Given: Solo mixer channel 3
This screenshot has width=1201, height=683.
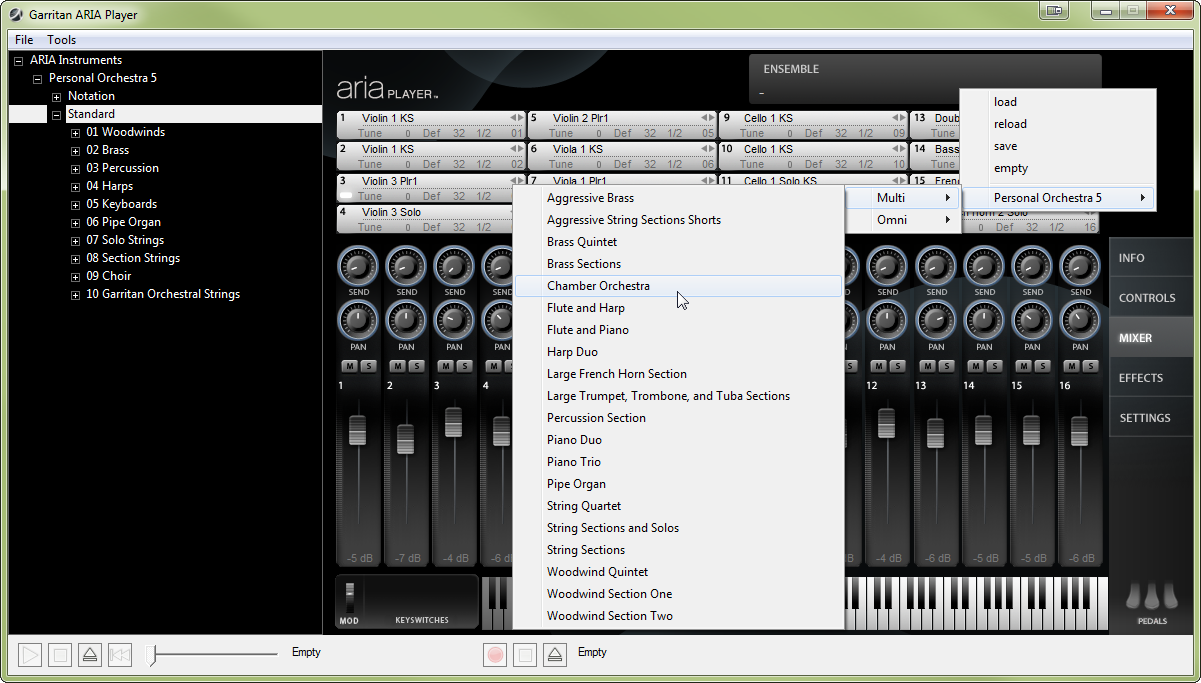Looking at the screenshot, I should (464, 366).
